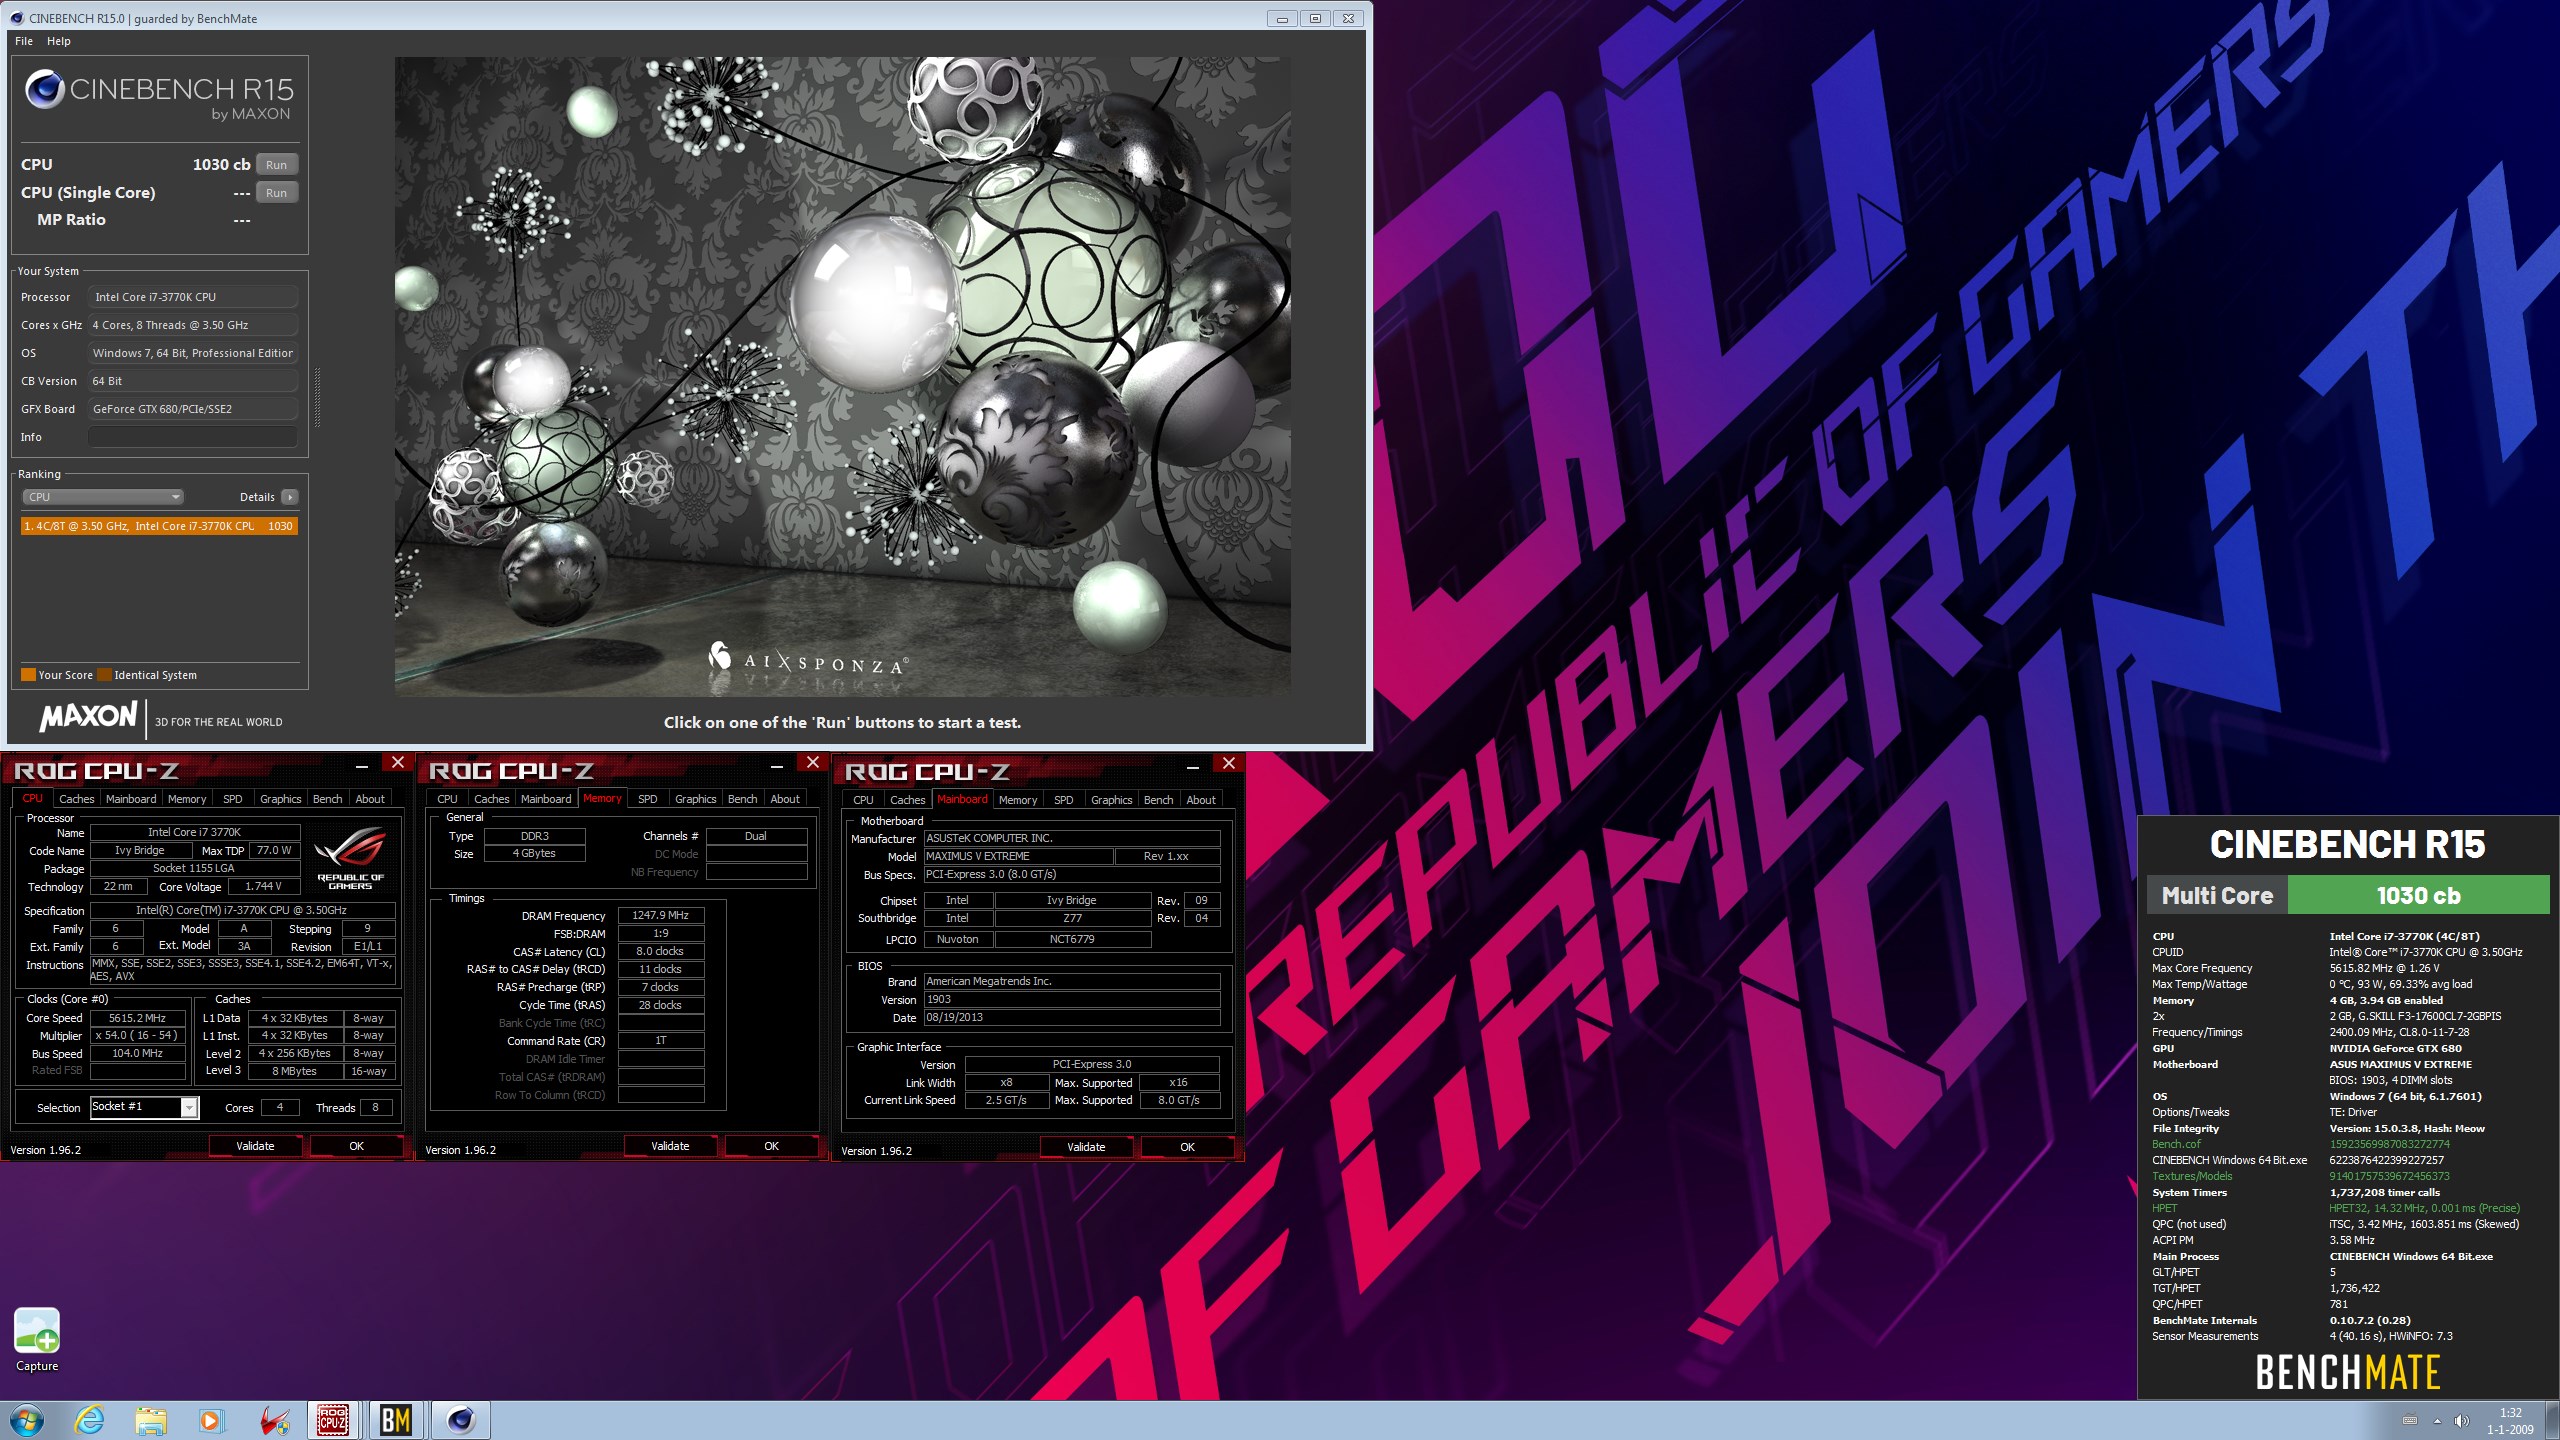Click Details arrow button in Ranking

[x=289, y=497]
